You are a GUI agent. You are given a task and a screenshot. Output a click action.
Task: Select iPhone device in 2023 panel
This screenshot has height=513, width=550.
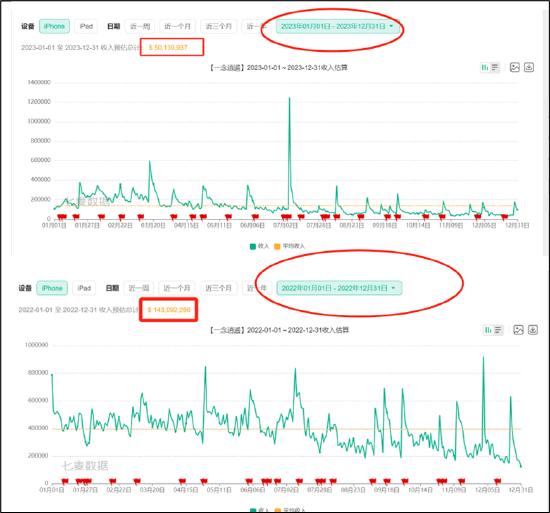click(x=54, y=26)
